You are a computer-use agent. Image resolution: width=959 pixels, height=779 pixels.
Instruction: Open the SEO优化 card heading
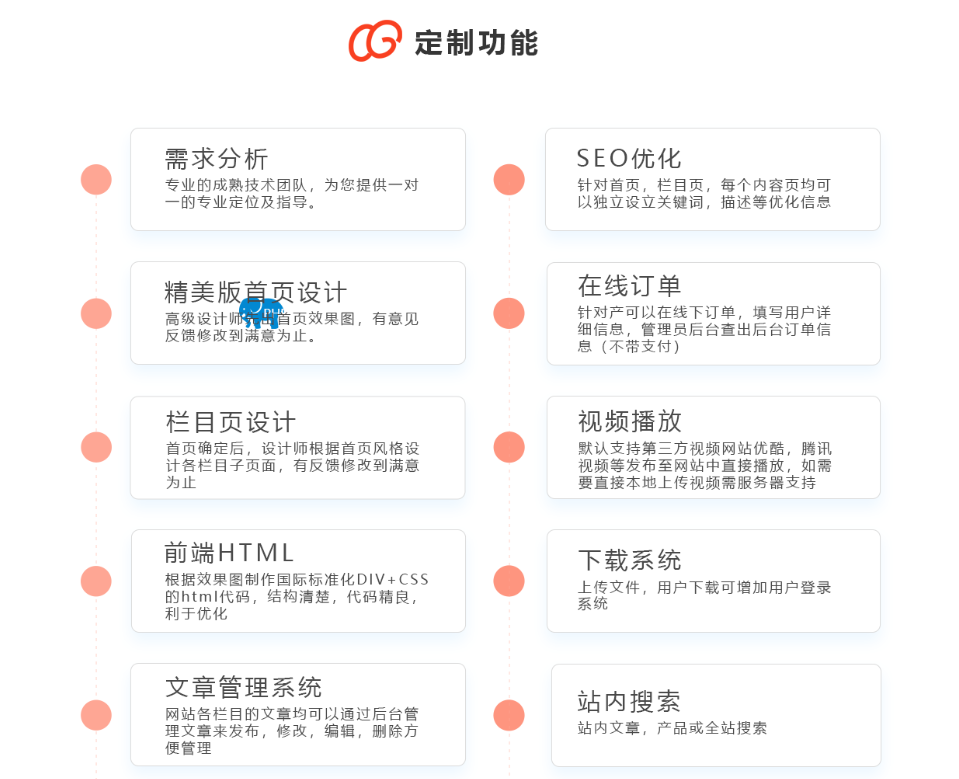629,158
